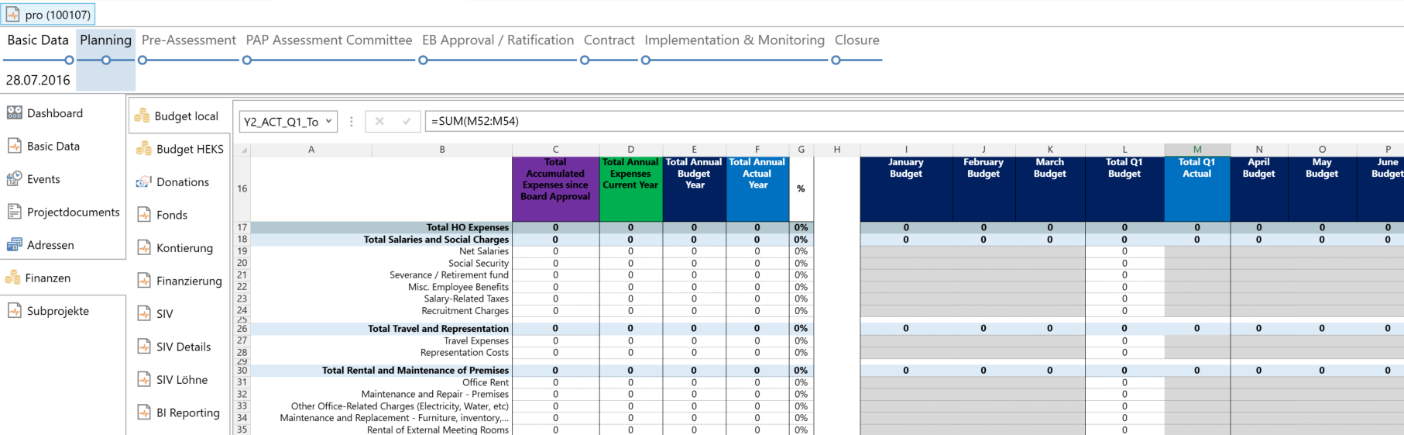Select the Adressen icon

click(14, 245)
